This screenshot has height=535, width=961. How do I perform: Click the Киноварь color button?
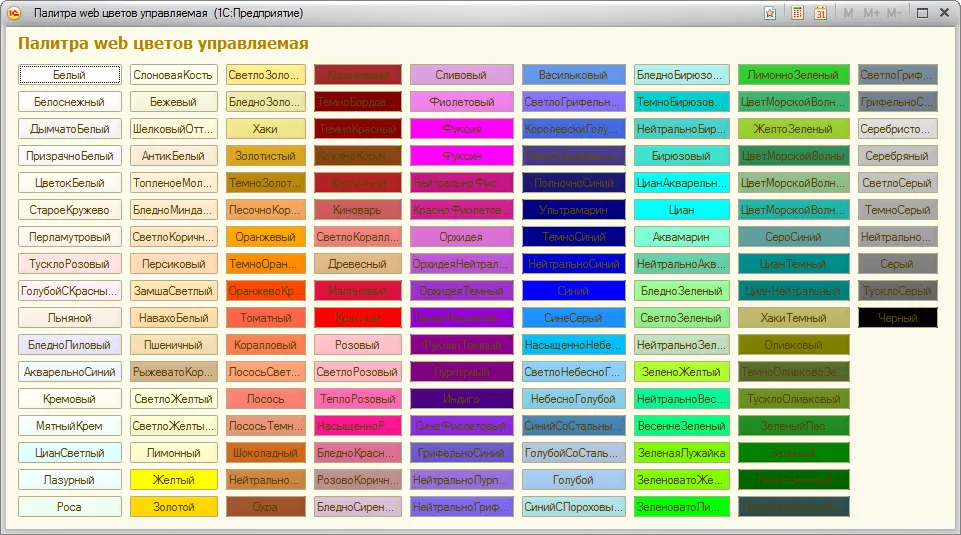pos(357,210)
